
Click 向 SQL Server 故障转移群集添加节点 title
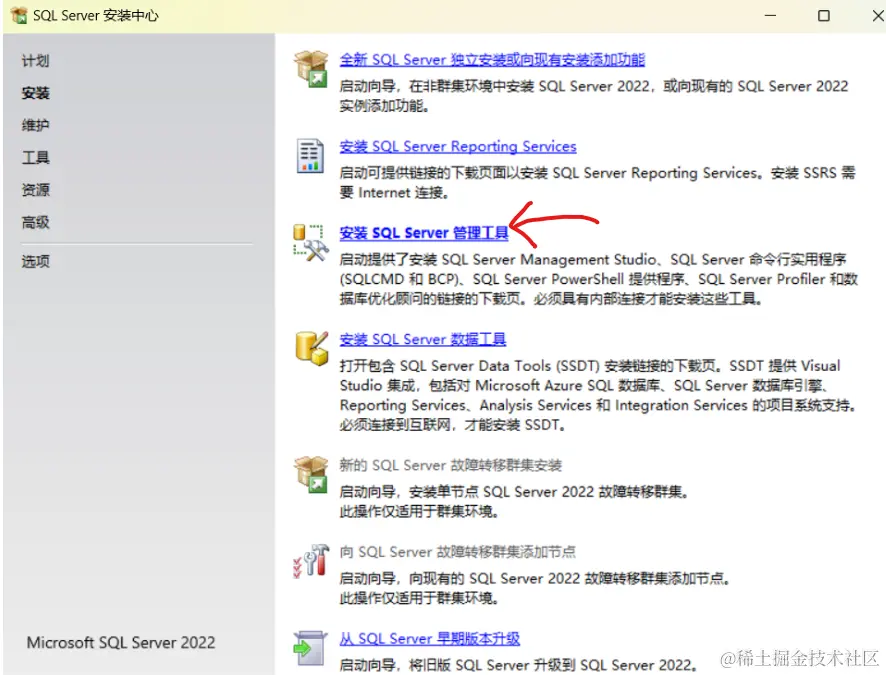457,551
